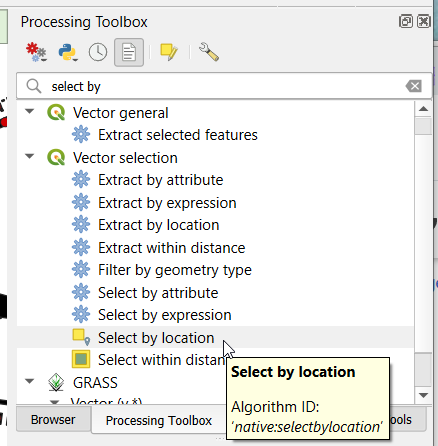The height and width of the screenshot is (446, 438).
Task: Open processing Options wrench icon
Action: [209, 52]
